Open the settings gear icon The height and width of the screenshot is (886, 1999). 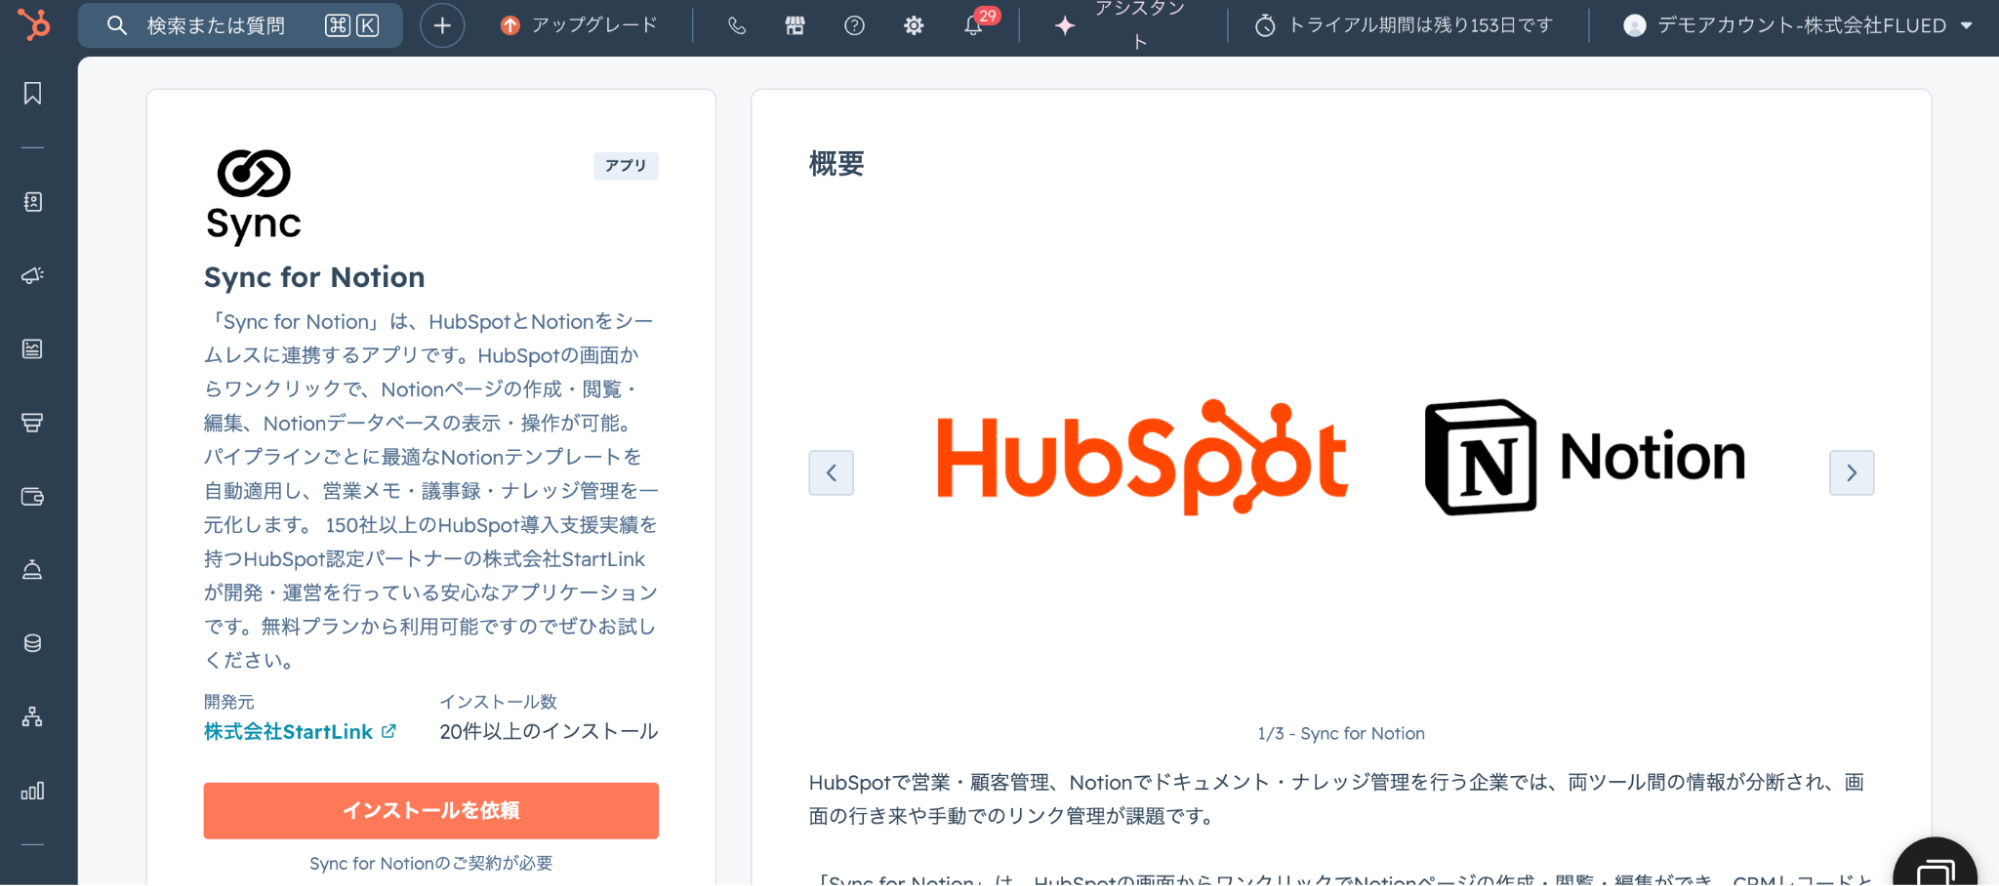point(913,25)
